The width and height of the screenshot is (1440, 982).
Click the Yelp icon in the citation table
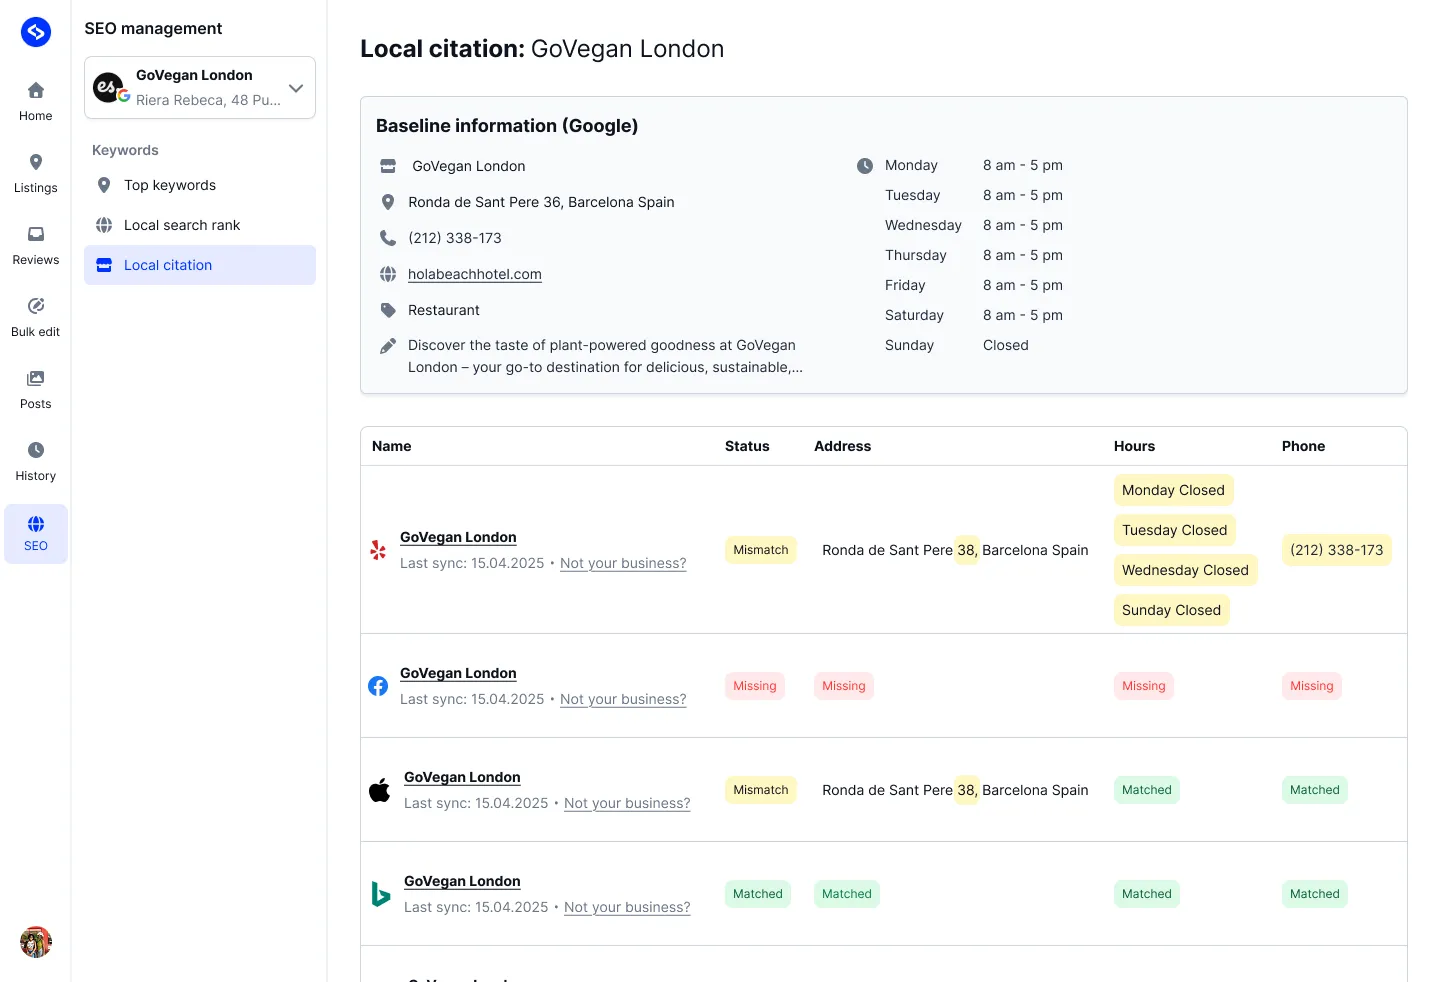(377, 550)
